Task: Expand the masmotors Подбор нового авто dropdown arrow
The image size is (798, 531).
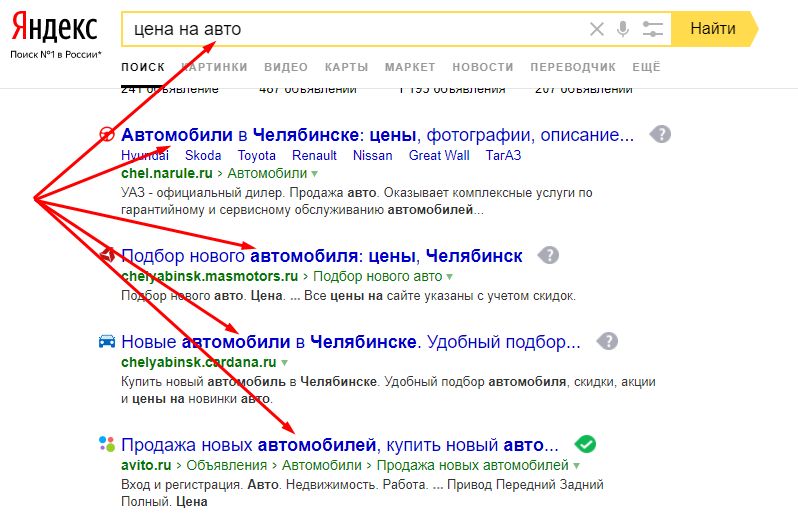Action: point(449,277)
